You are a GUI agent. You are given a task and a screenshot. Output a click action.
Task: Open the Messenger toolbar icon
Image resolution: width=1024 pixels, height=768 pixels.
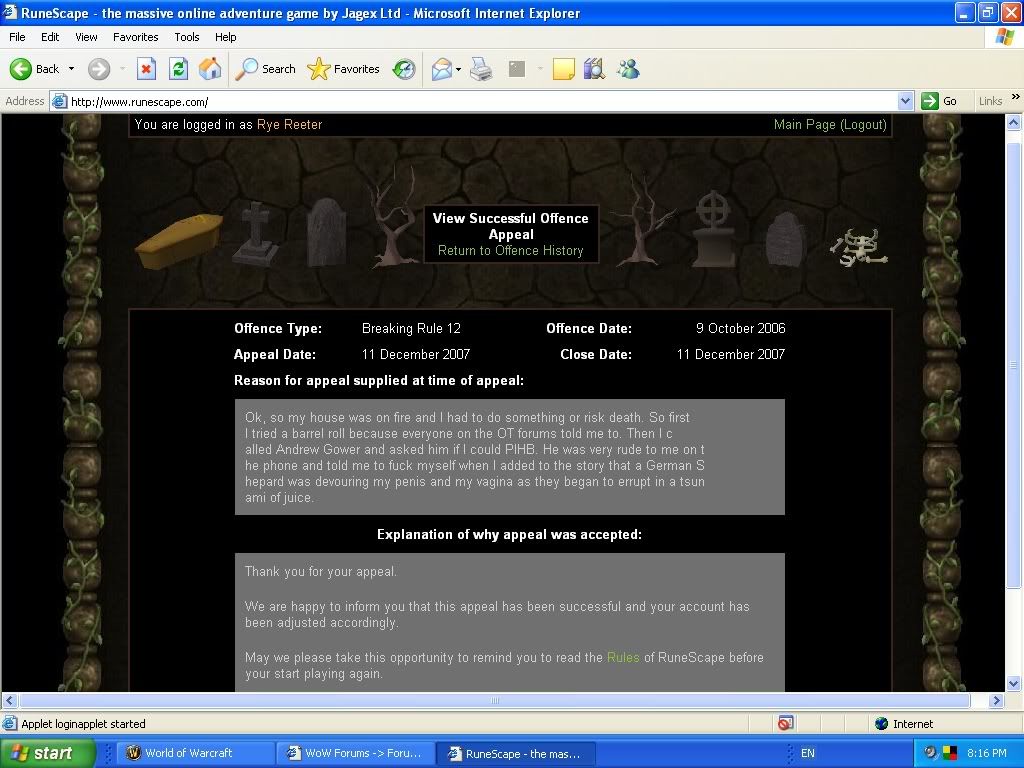coord(628,69)
